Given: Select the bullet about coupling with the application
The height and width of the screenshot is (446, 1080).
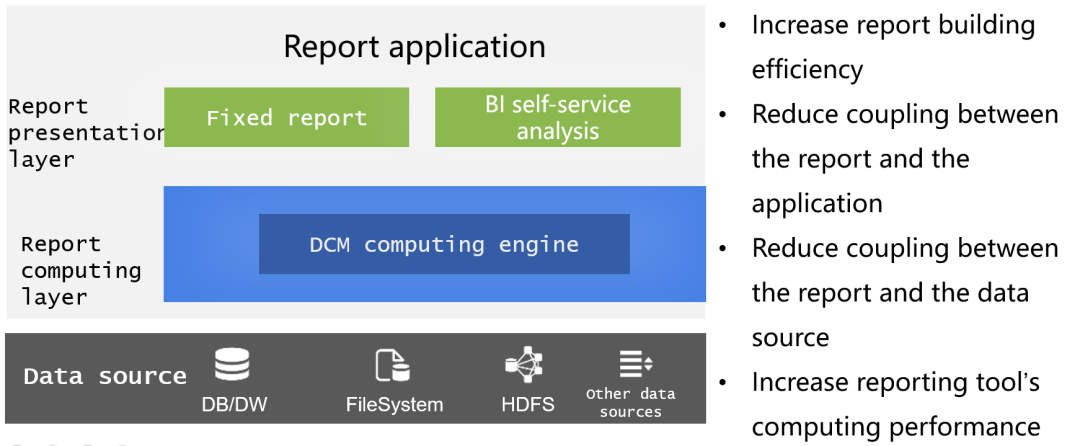Looking at the screenshot, I should pos(904,159).
